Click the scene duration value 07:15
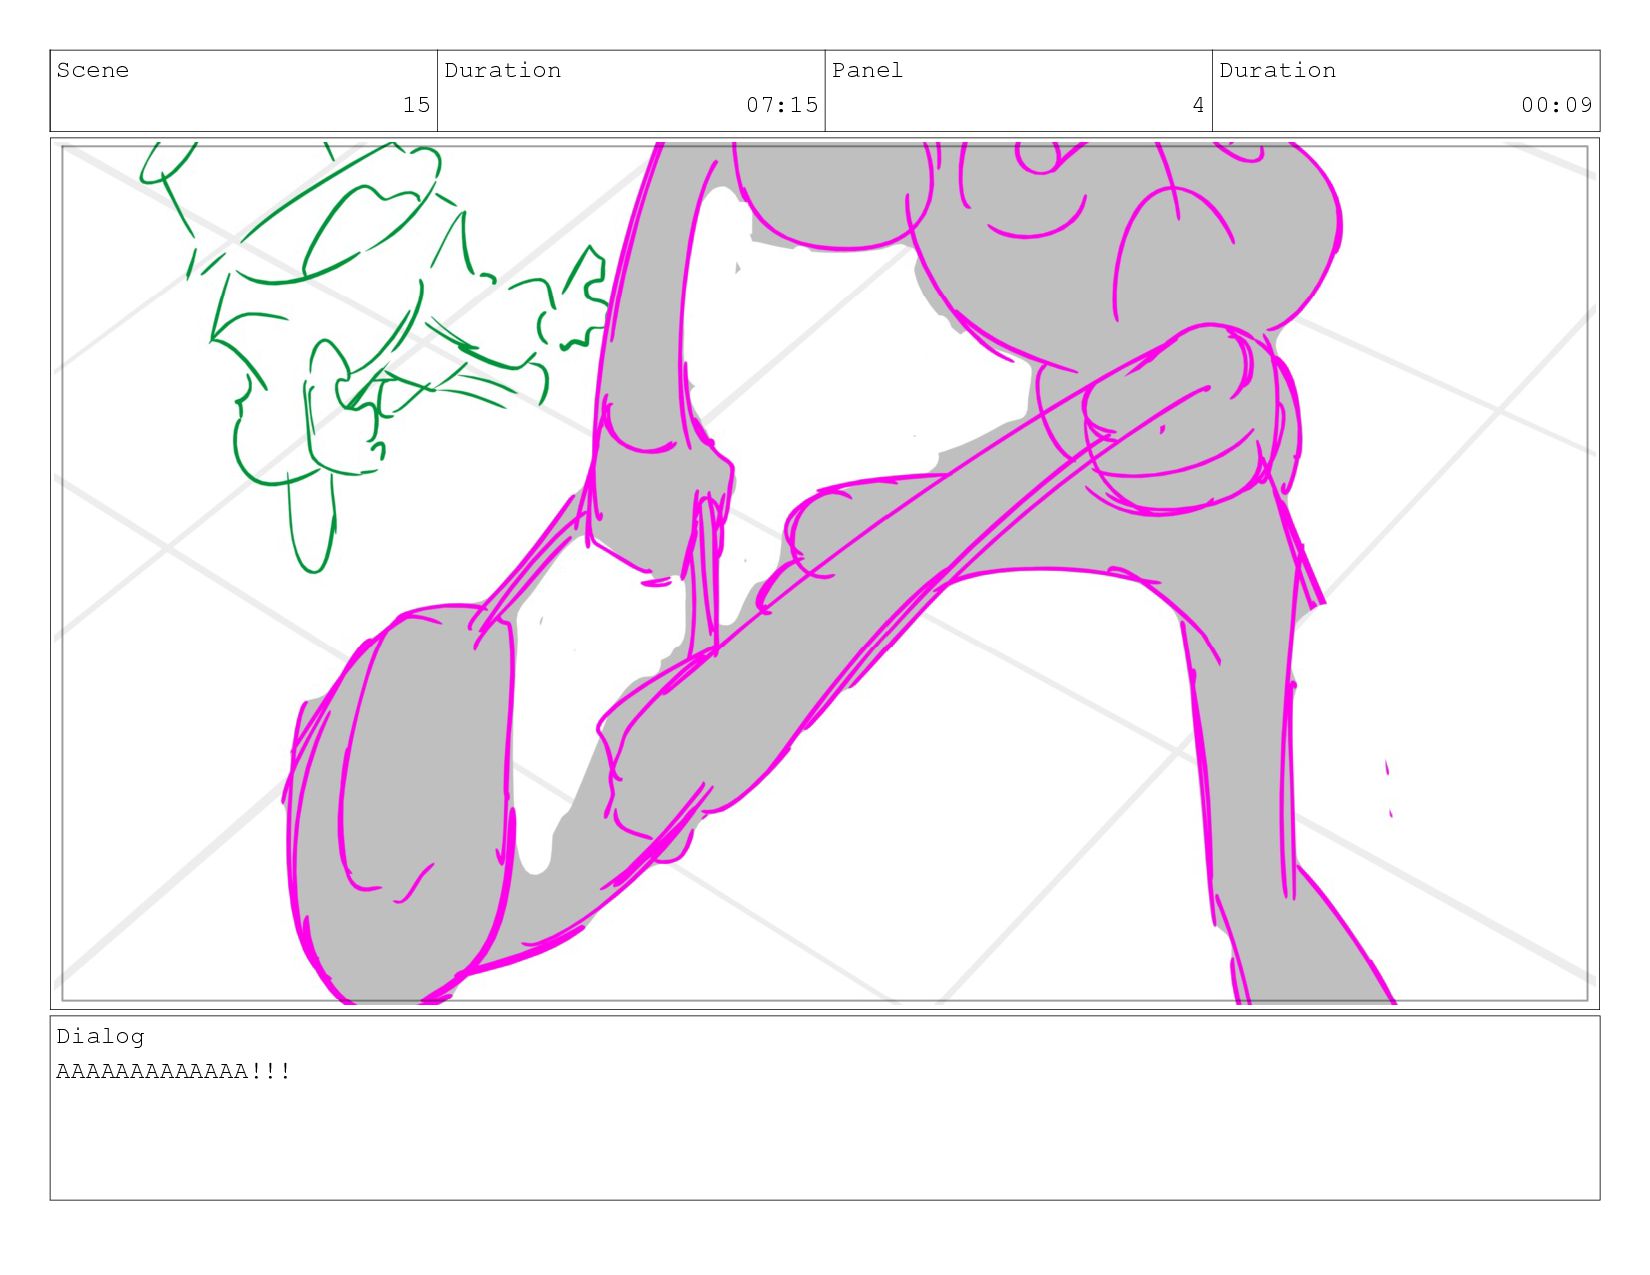 (782, 105)
